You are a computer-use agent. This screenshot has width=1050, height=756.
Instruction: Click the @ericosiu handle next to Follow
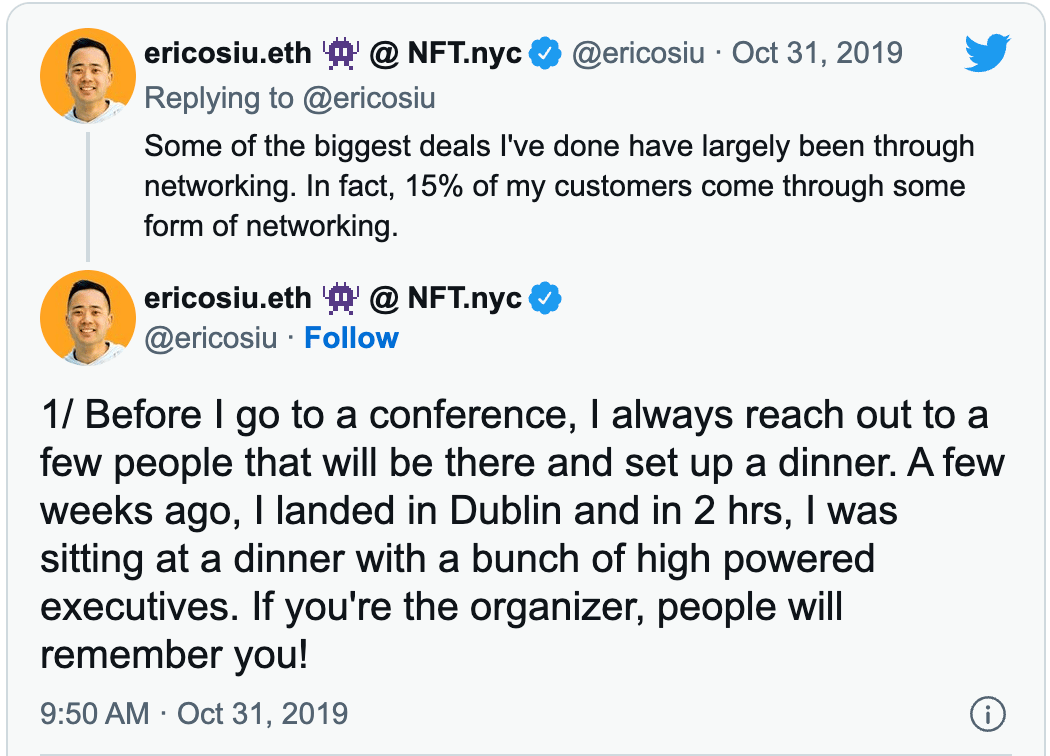click(211, 338)
